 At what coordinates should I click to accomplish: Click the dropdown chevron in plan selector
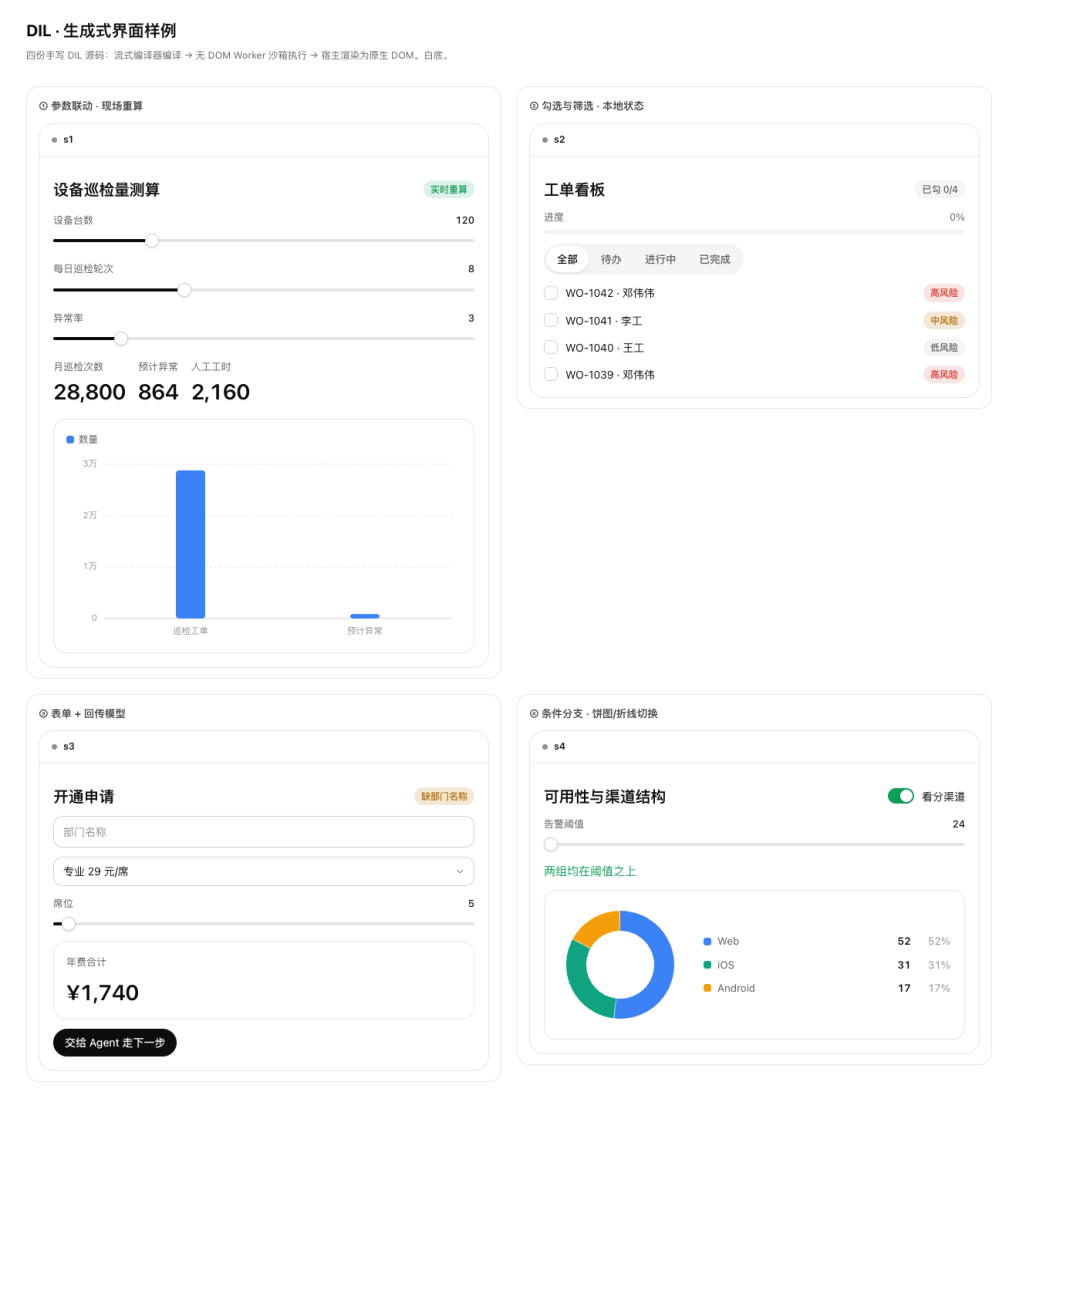point(460,871)
